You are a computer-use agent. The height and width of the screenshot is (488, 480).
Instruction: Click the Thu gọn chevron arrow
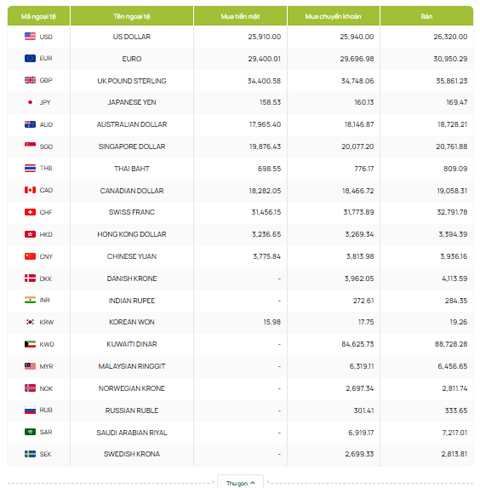click(253, 483)
